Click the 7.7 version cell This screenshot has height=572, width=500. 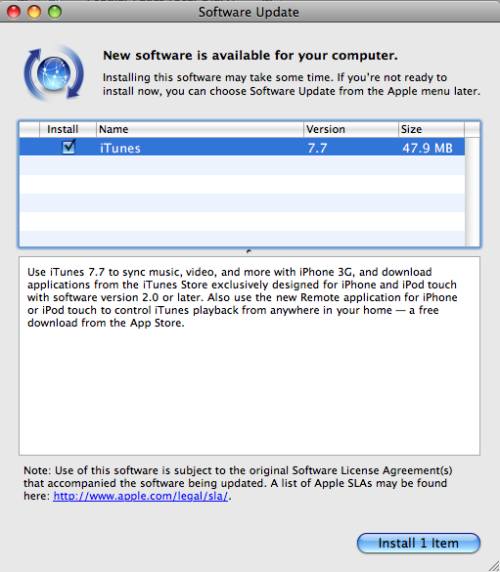point(317,148)
